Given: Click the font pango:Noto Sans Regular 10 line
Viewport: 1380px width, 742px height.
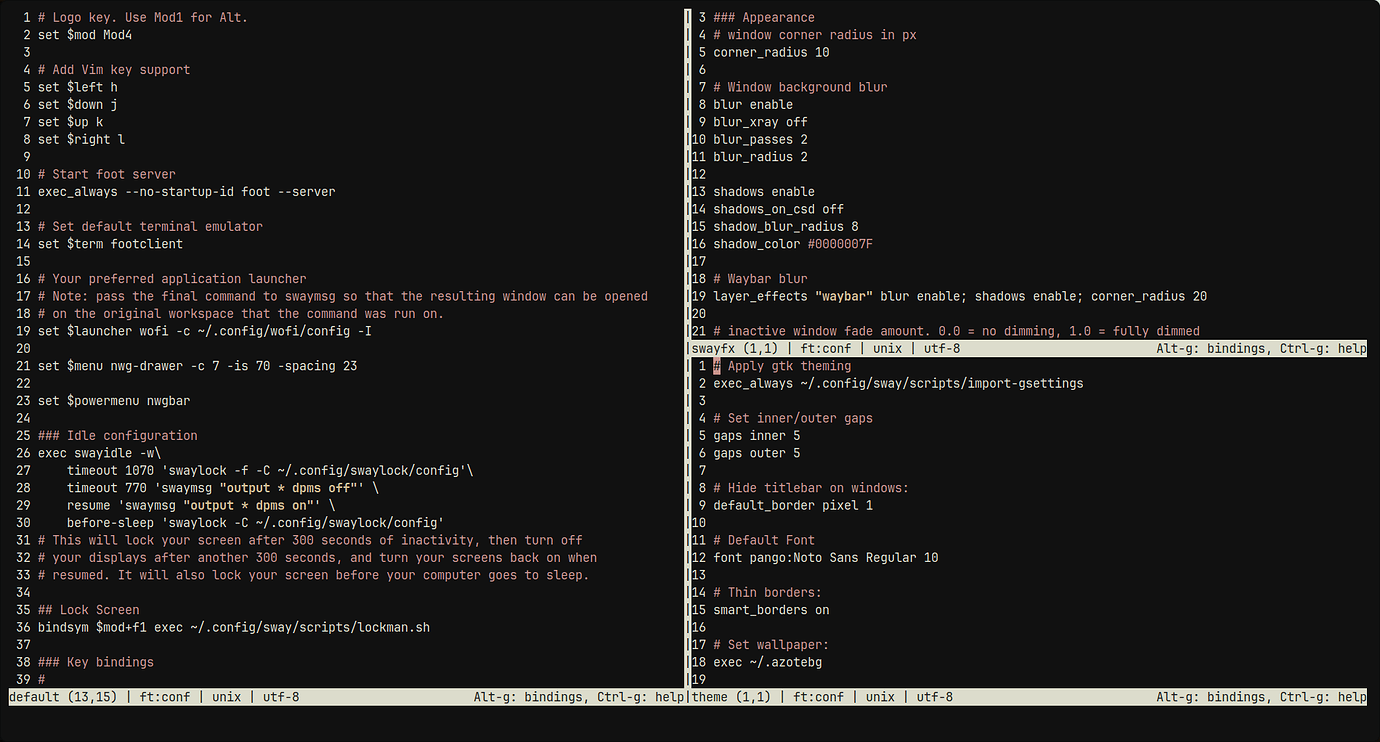Looking at the screenshot, I should [826, 557].
